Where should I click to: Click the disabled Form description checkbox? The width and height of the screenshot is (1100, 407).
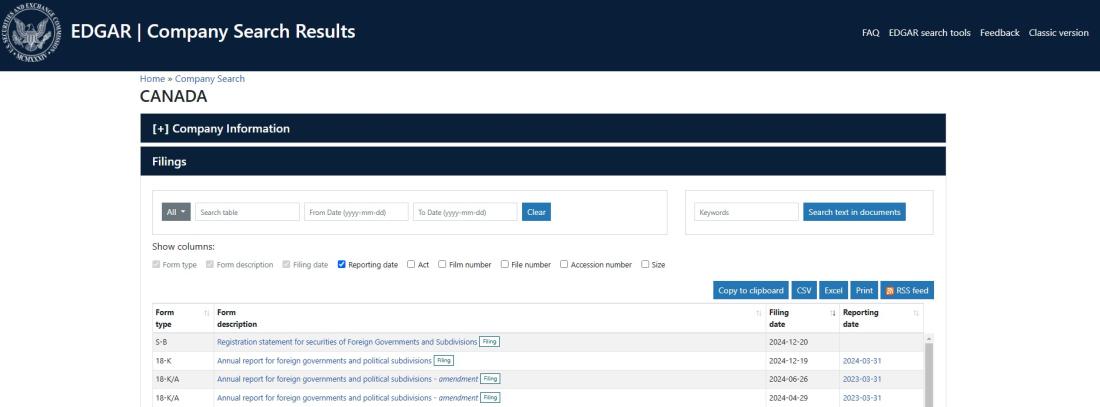click(210, 265)
